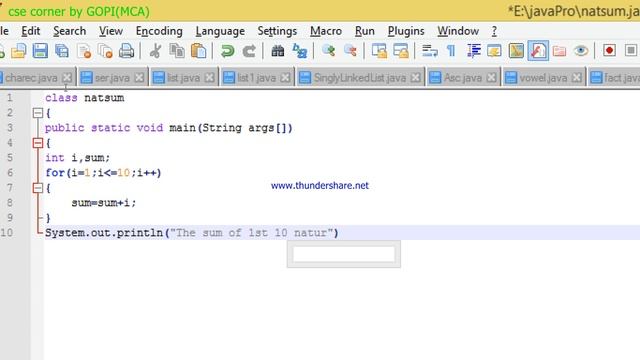Toggle monitoring with the eye icon
Image resolution: width=640 pixels, height=360 pixels.
tap(581, 51)
